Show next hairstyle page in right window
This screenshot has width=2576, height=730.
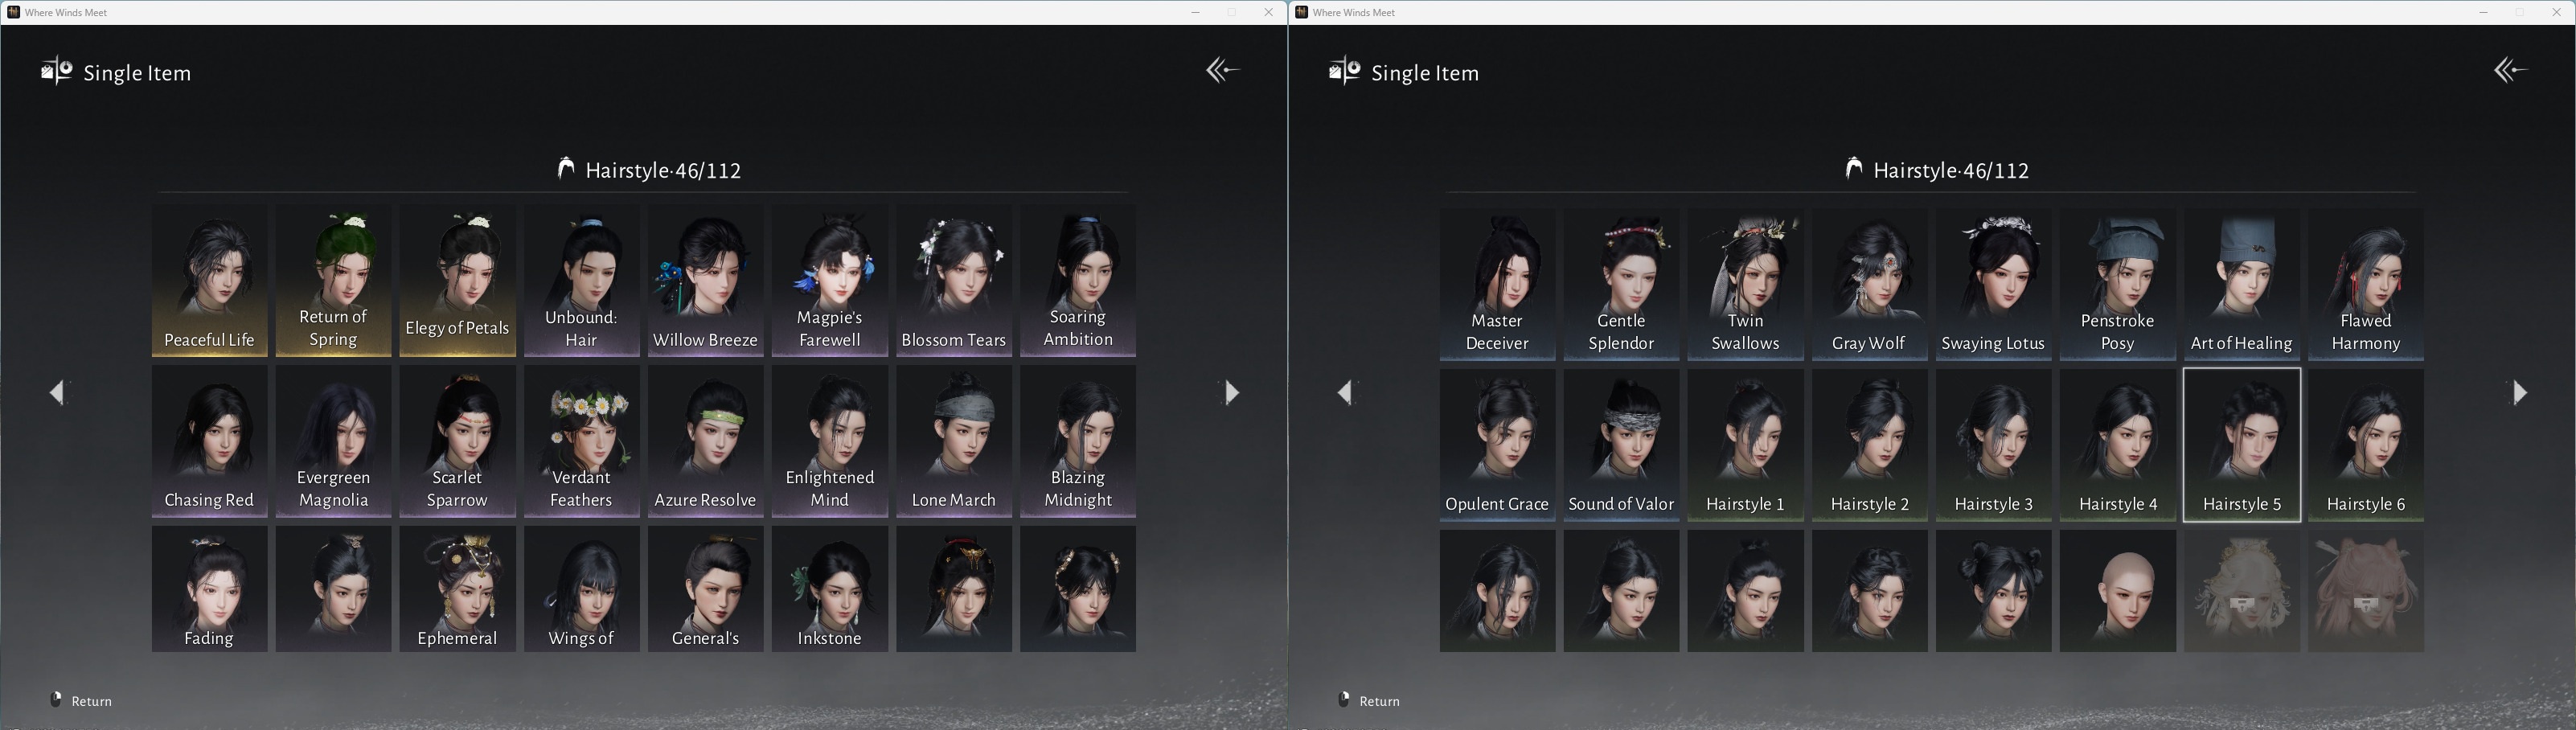(x=2519, y=392)
